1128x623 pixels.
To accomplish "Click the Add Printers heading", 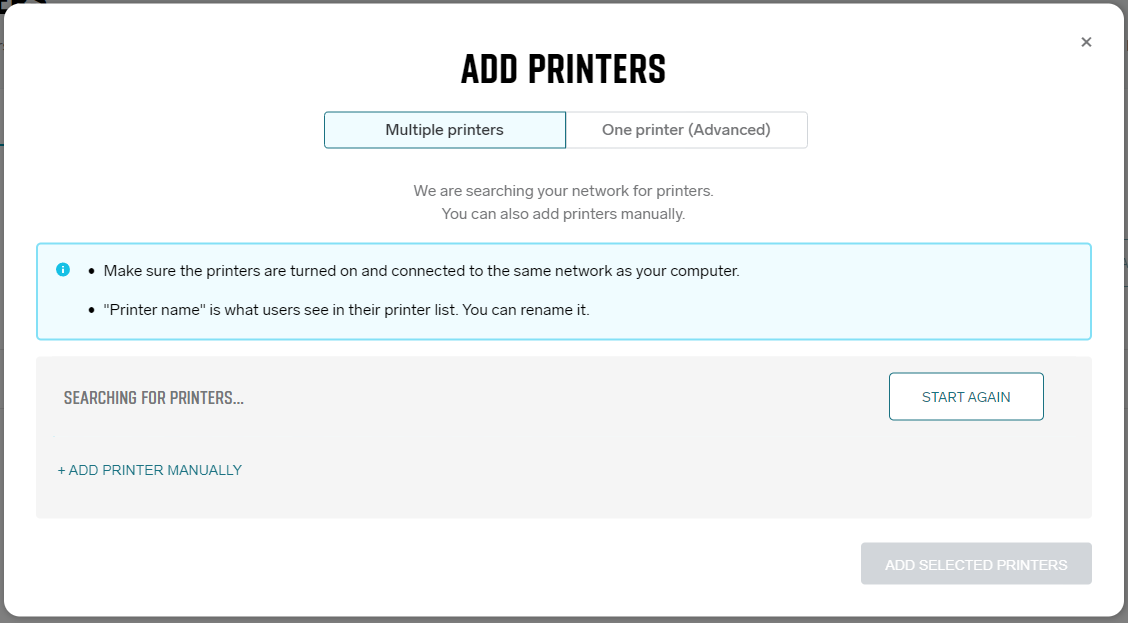I will point(563,69).
